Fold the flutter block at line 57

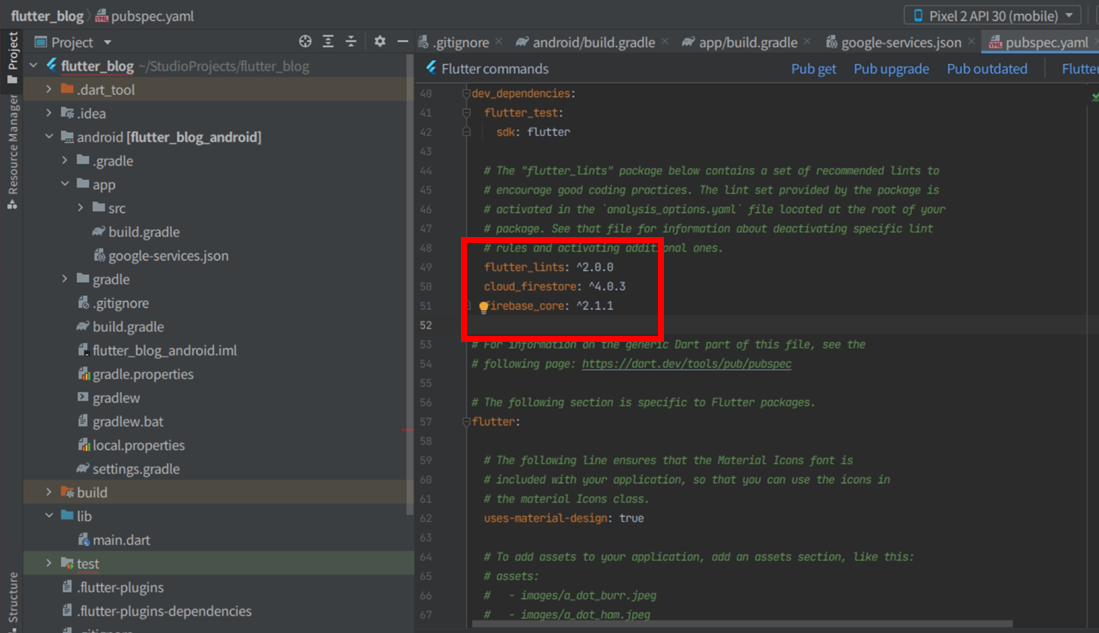(466, 422)
